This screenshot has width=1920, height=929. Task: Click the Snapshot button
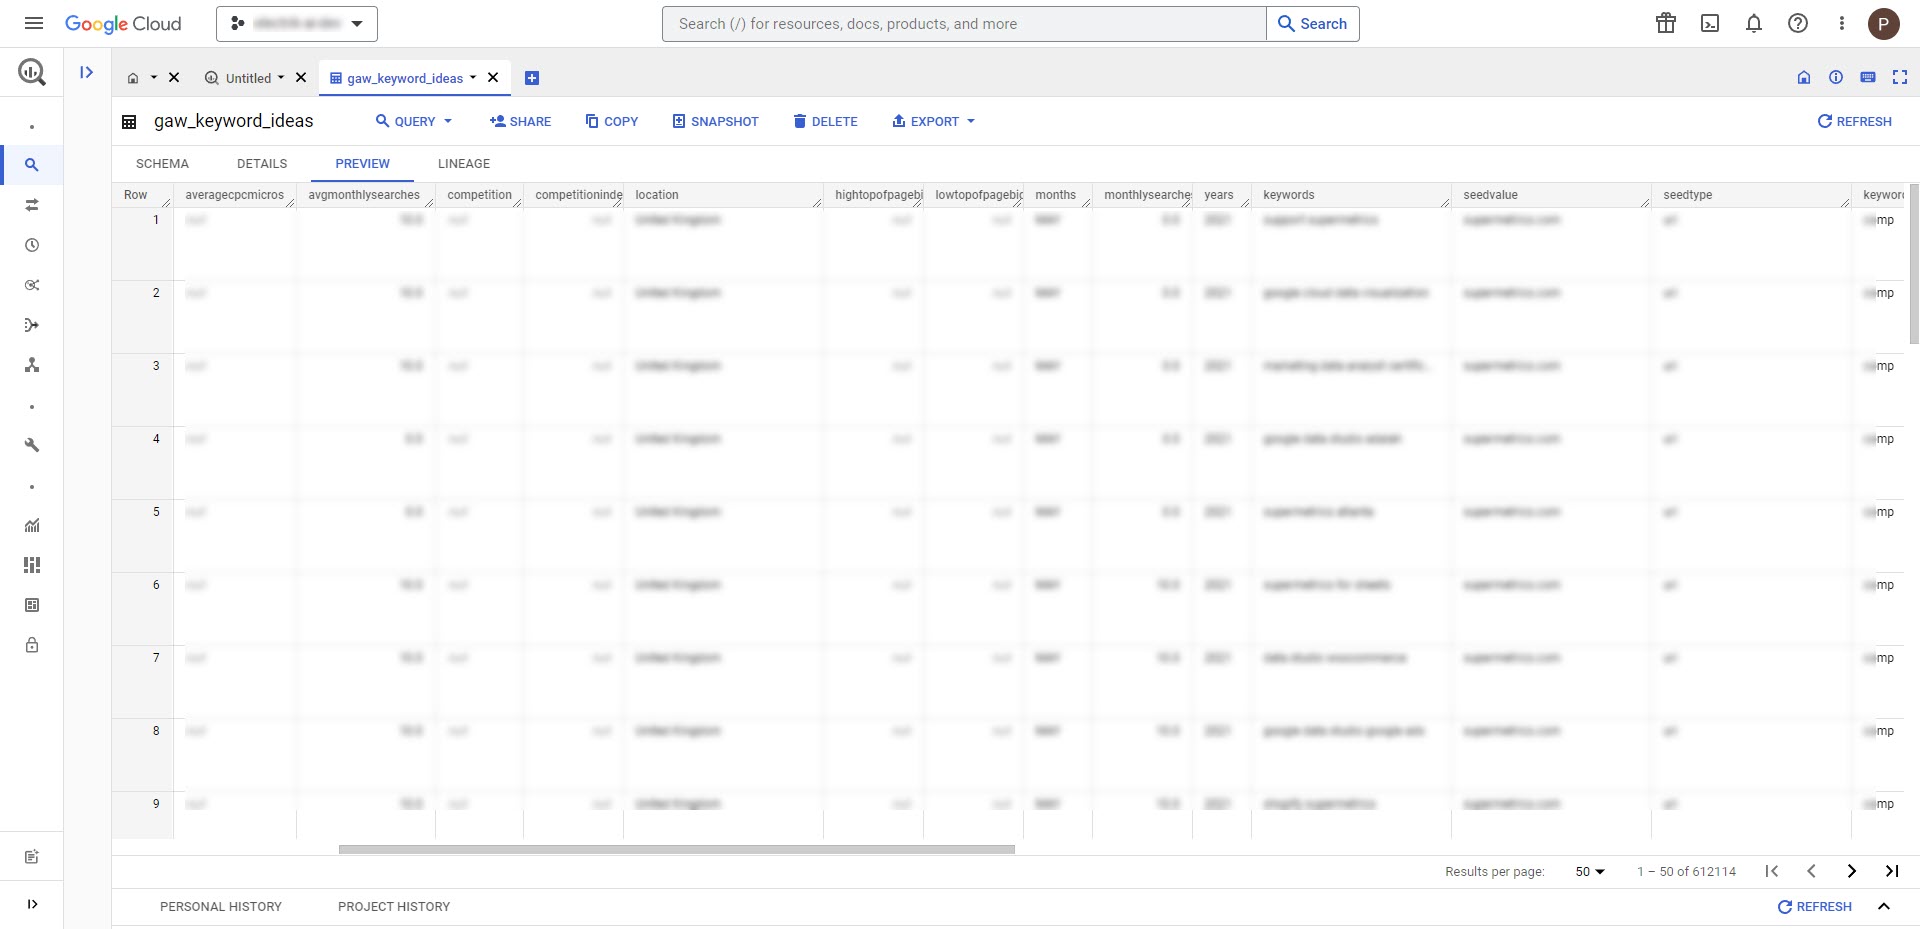715,121
